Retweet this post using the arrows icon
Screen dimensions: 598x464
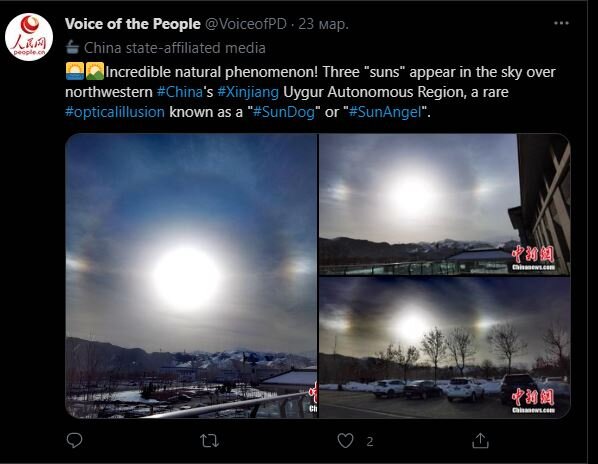[x=209, y=441]
